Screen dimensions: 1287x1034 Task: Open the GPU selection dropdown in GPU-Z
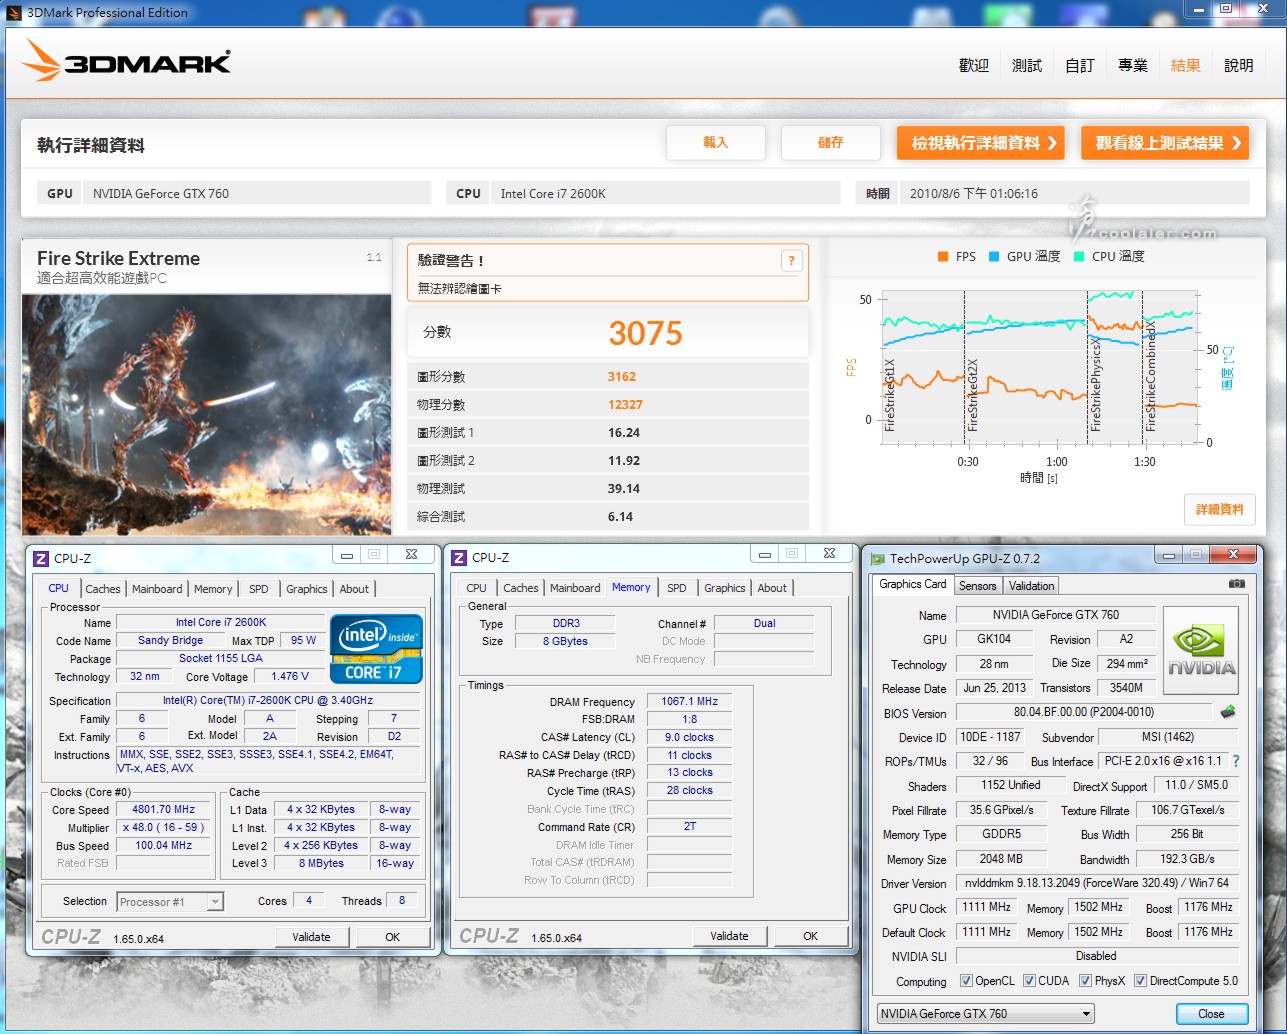(x=985, y=1013)
